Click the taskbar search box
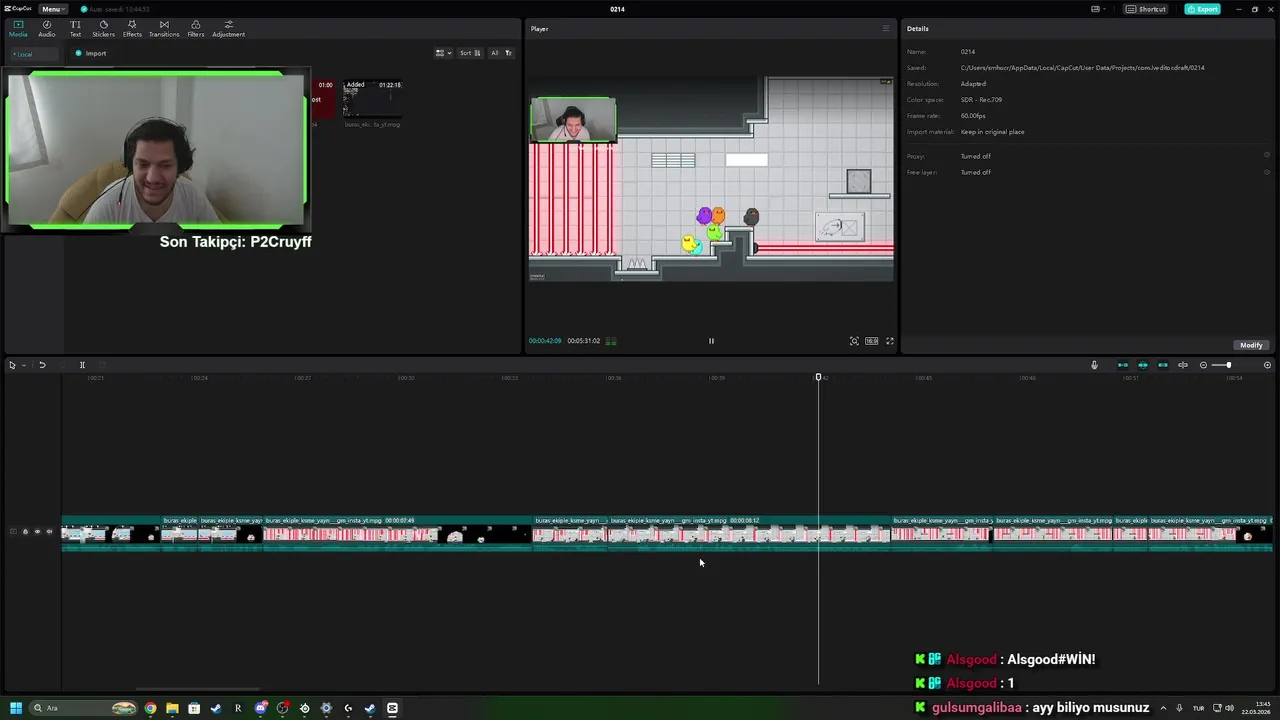The width and height of the screenshot is (1280, 720). (84, 708)
